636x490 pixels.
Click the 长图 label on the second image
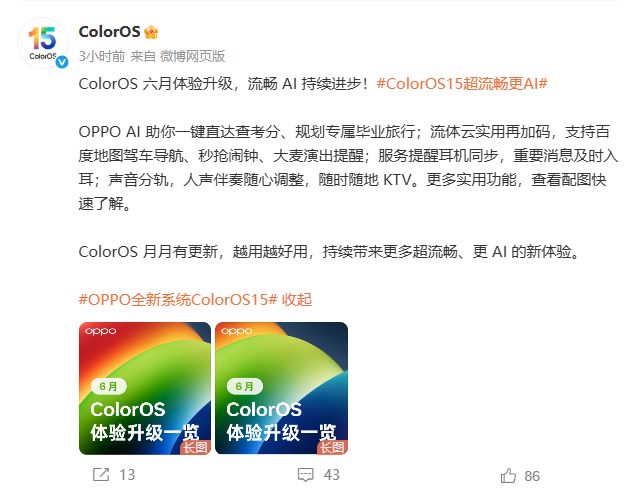point(332,447)
